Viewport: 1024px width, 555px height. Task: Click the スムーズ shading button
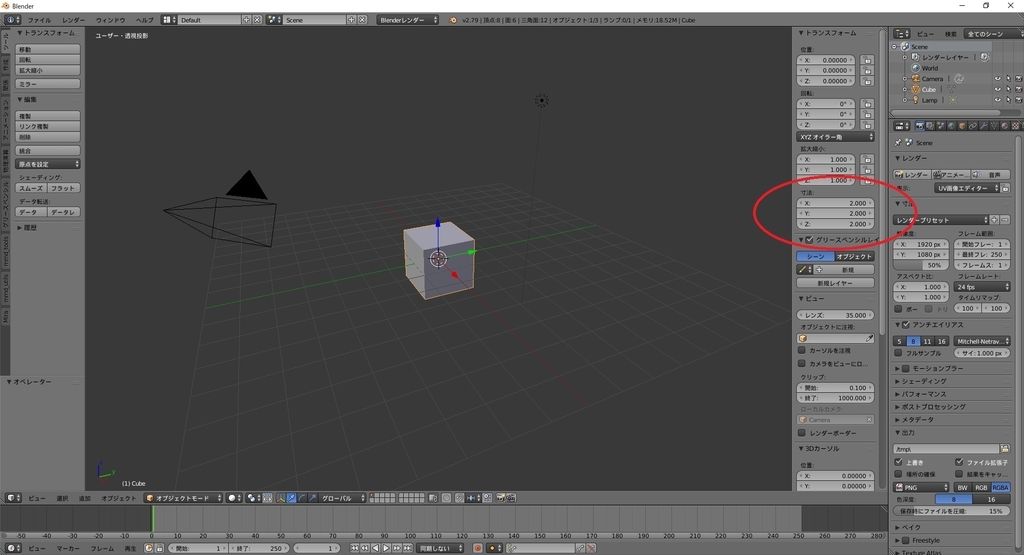[31, 187]
